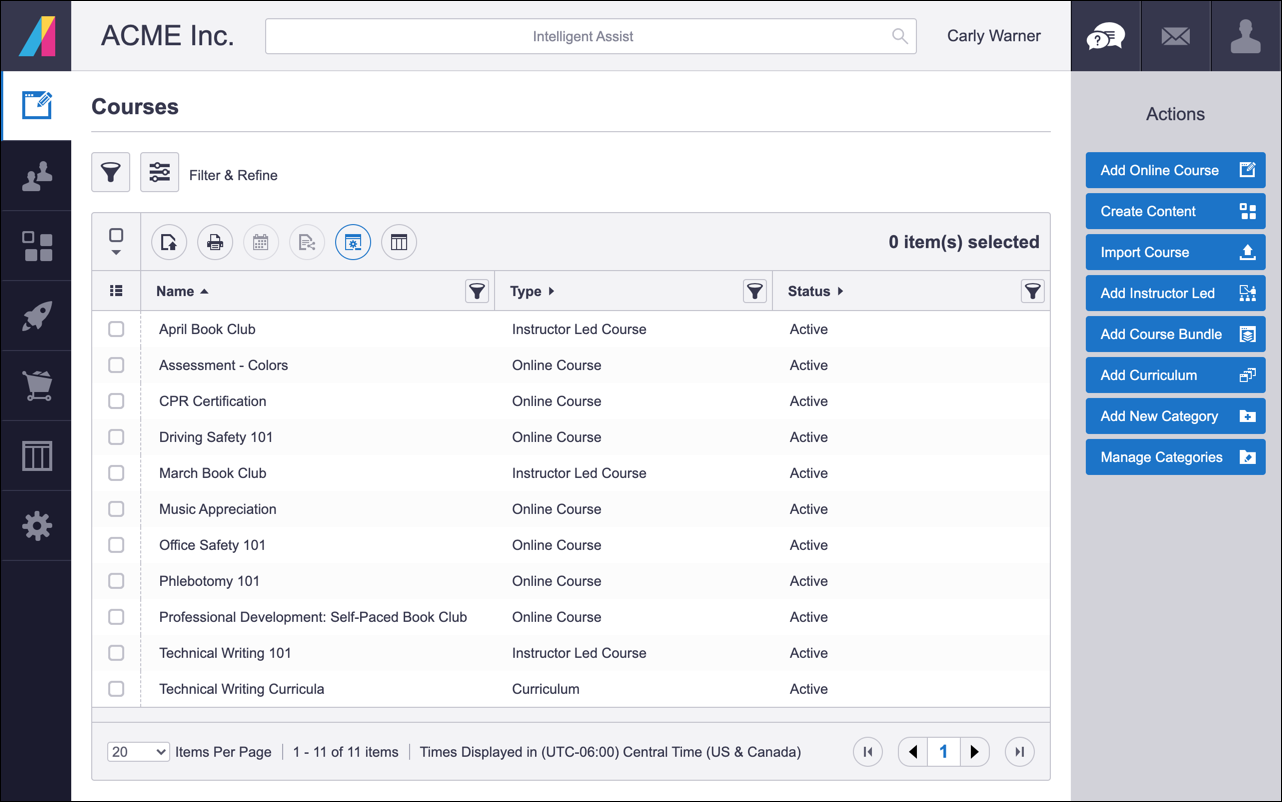
Task: Go to the last page button
Action: 1019,752
